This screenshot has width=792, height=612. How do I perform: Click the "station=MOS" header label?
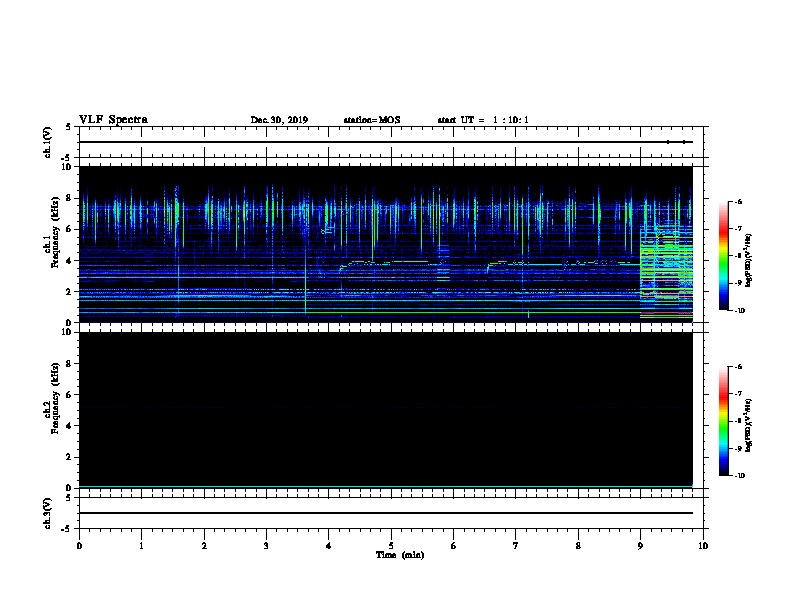point(372,120)
